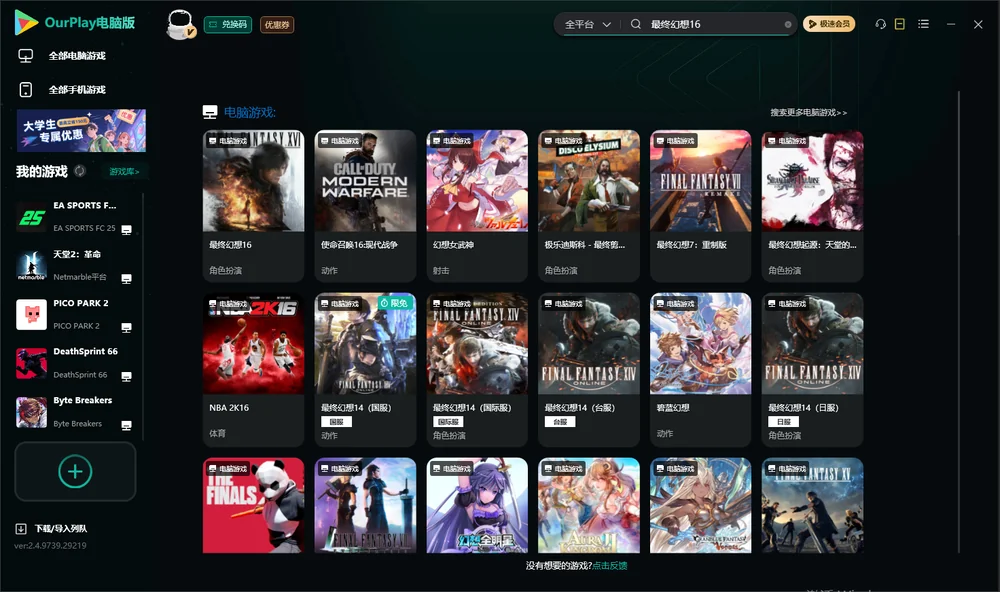Click the 搜索更多电脑游戏>> link
Screen dimensions: 1000x592
coord(808,112)
